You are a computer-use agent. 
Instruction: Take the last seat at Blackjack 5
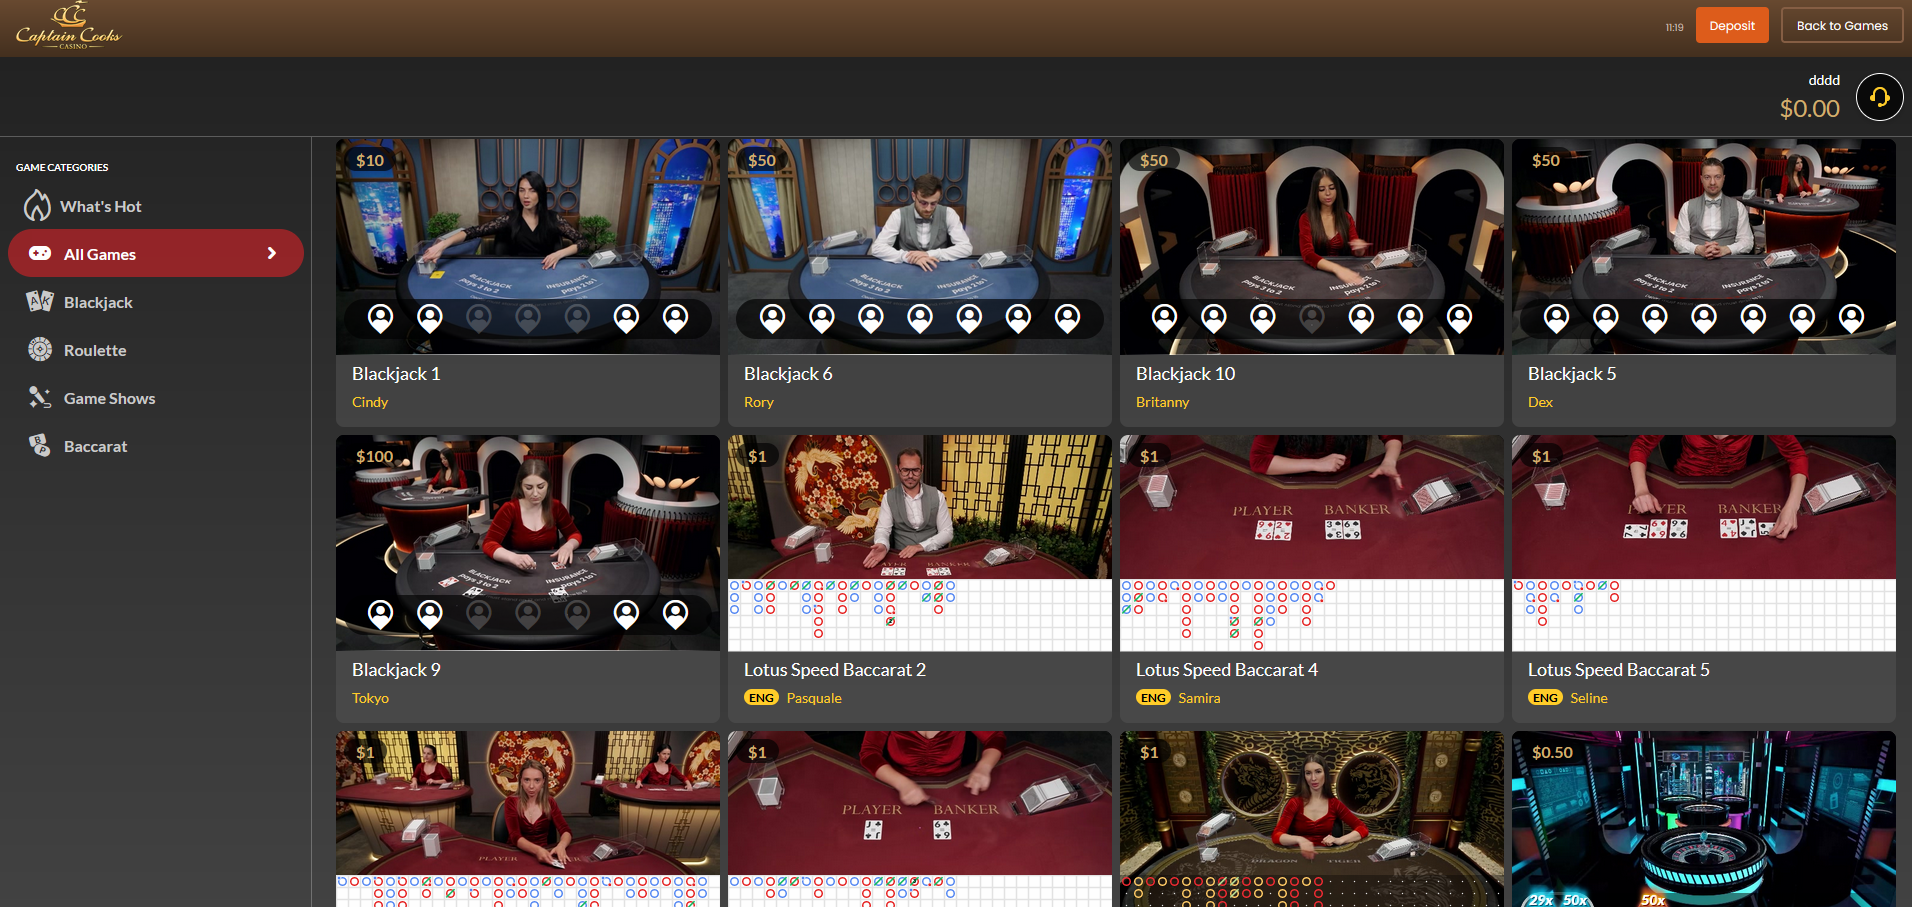tap(1852, 319)
